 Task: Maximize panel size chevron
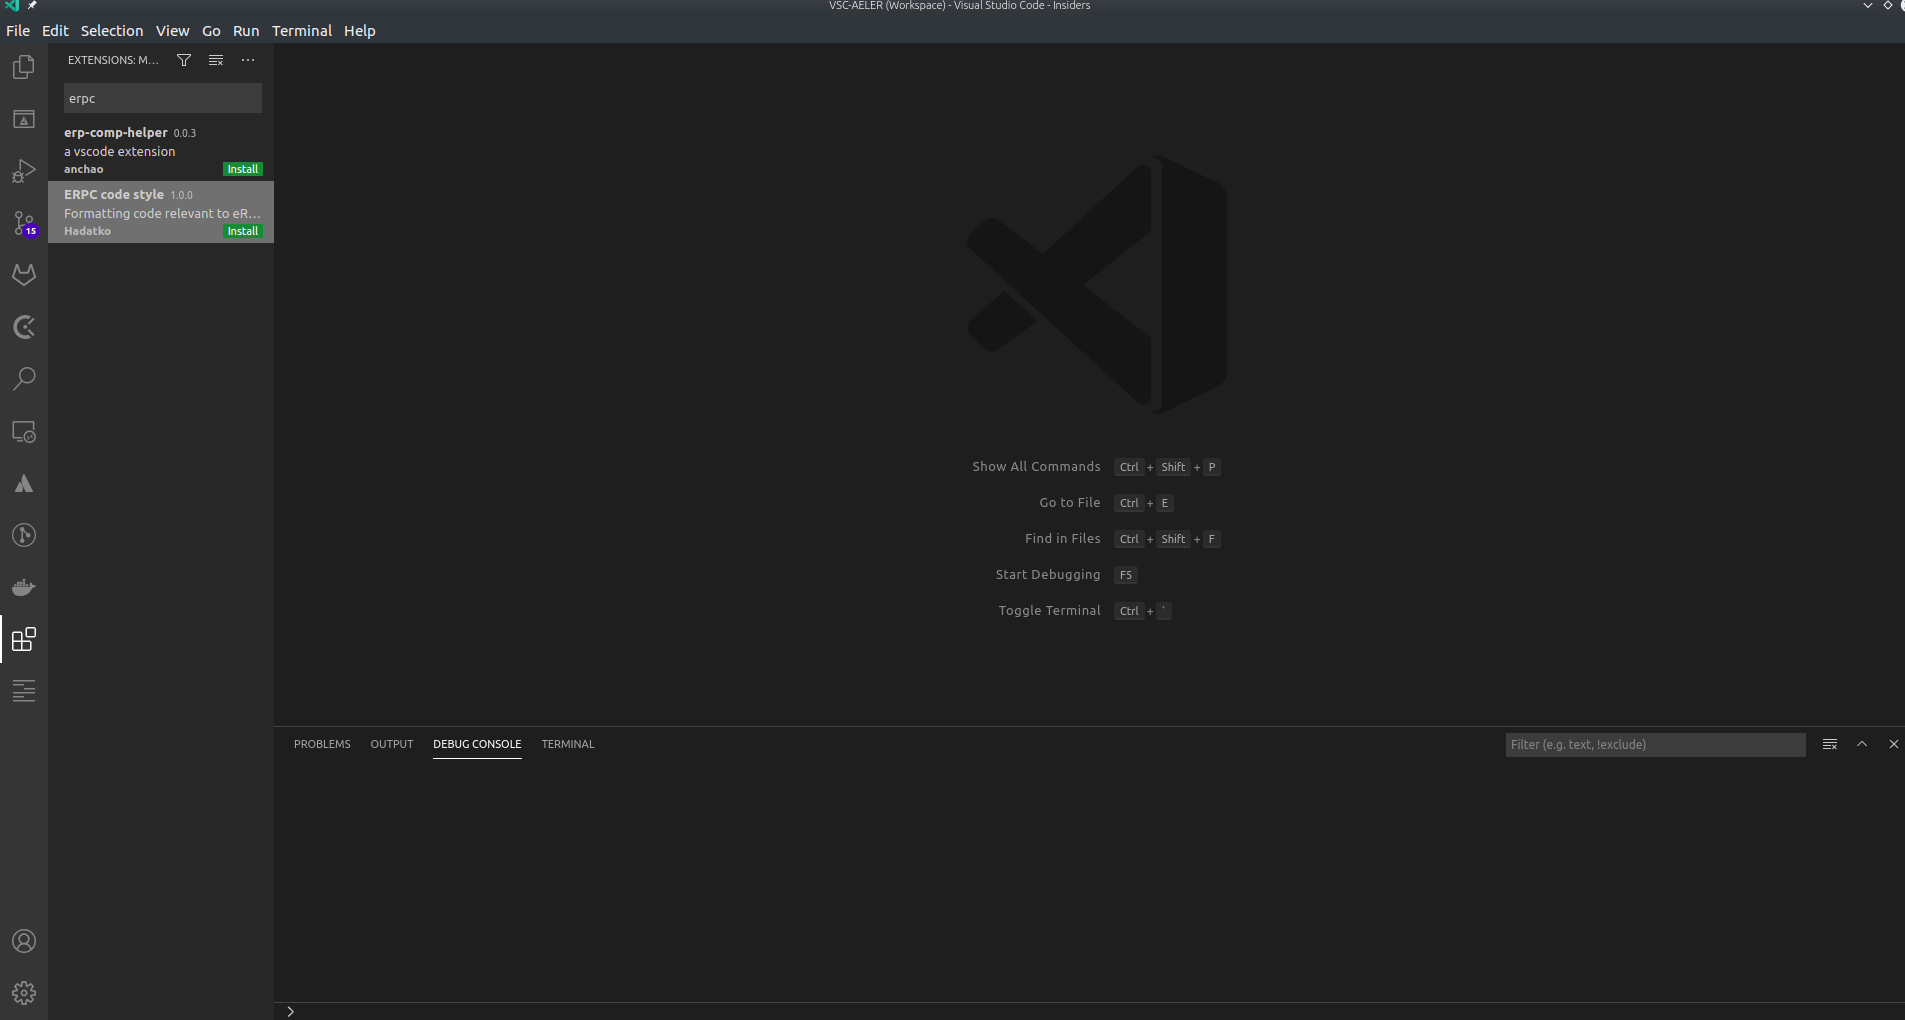click(1862, 744)
